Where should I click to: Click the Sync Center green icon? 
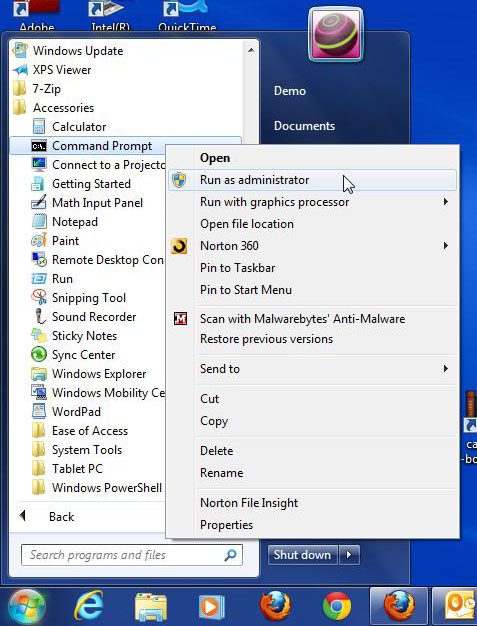(39, 355)
